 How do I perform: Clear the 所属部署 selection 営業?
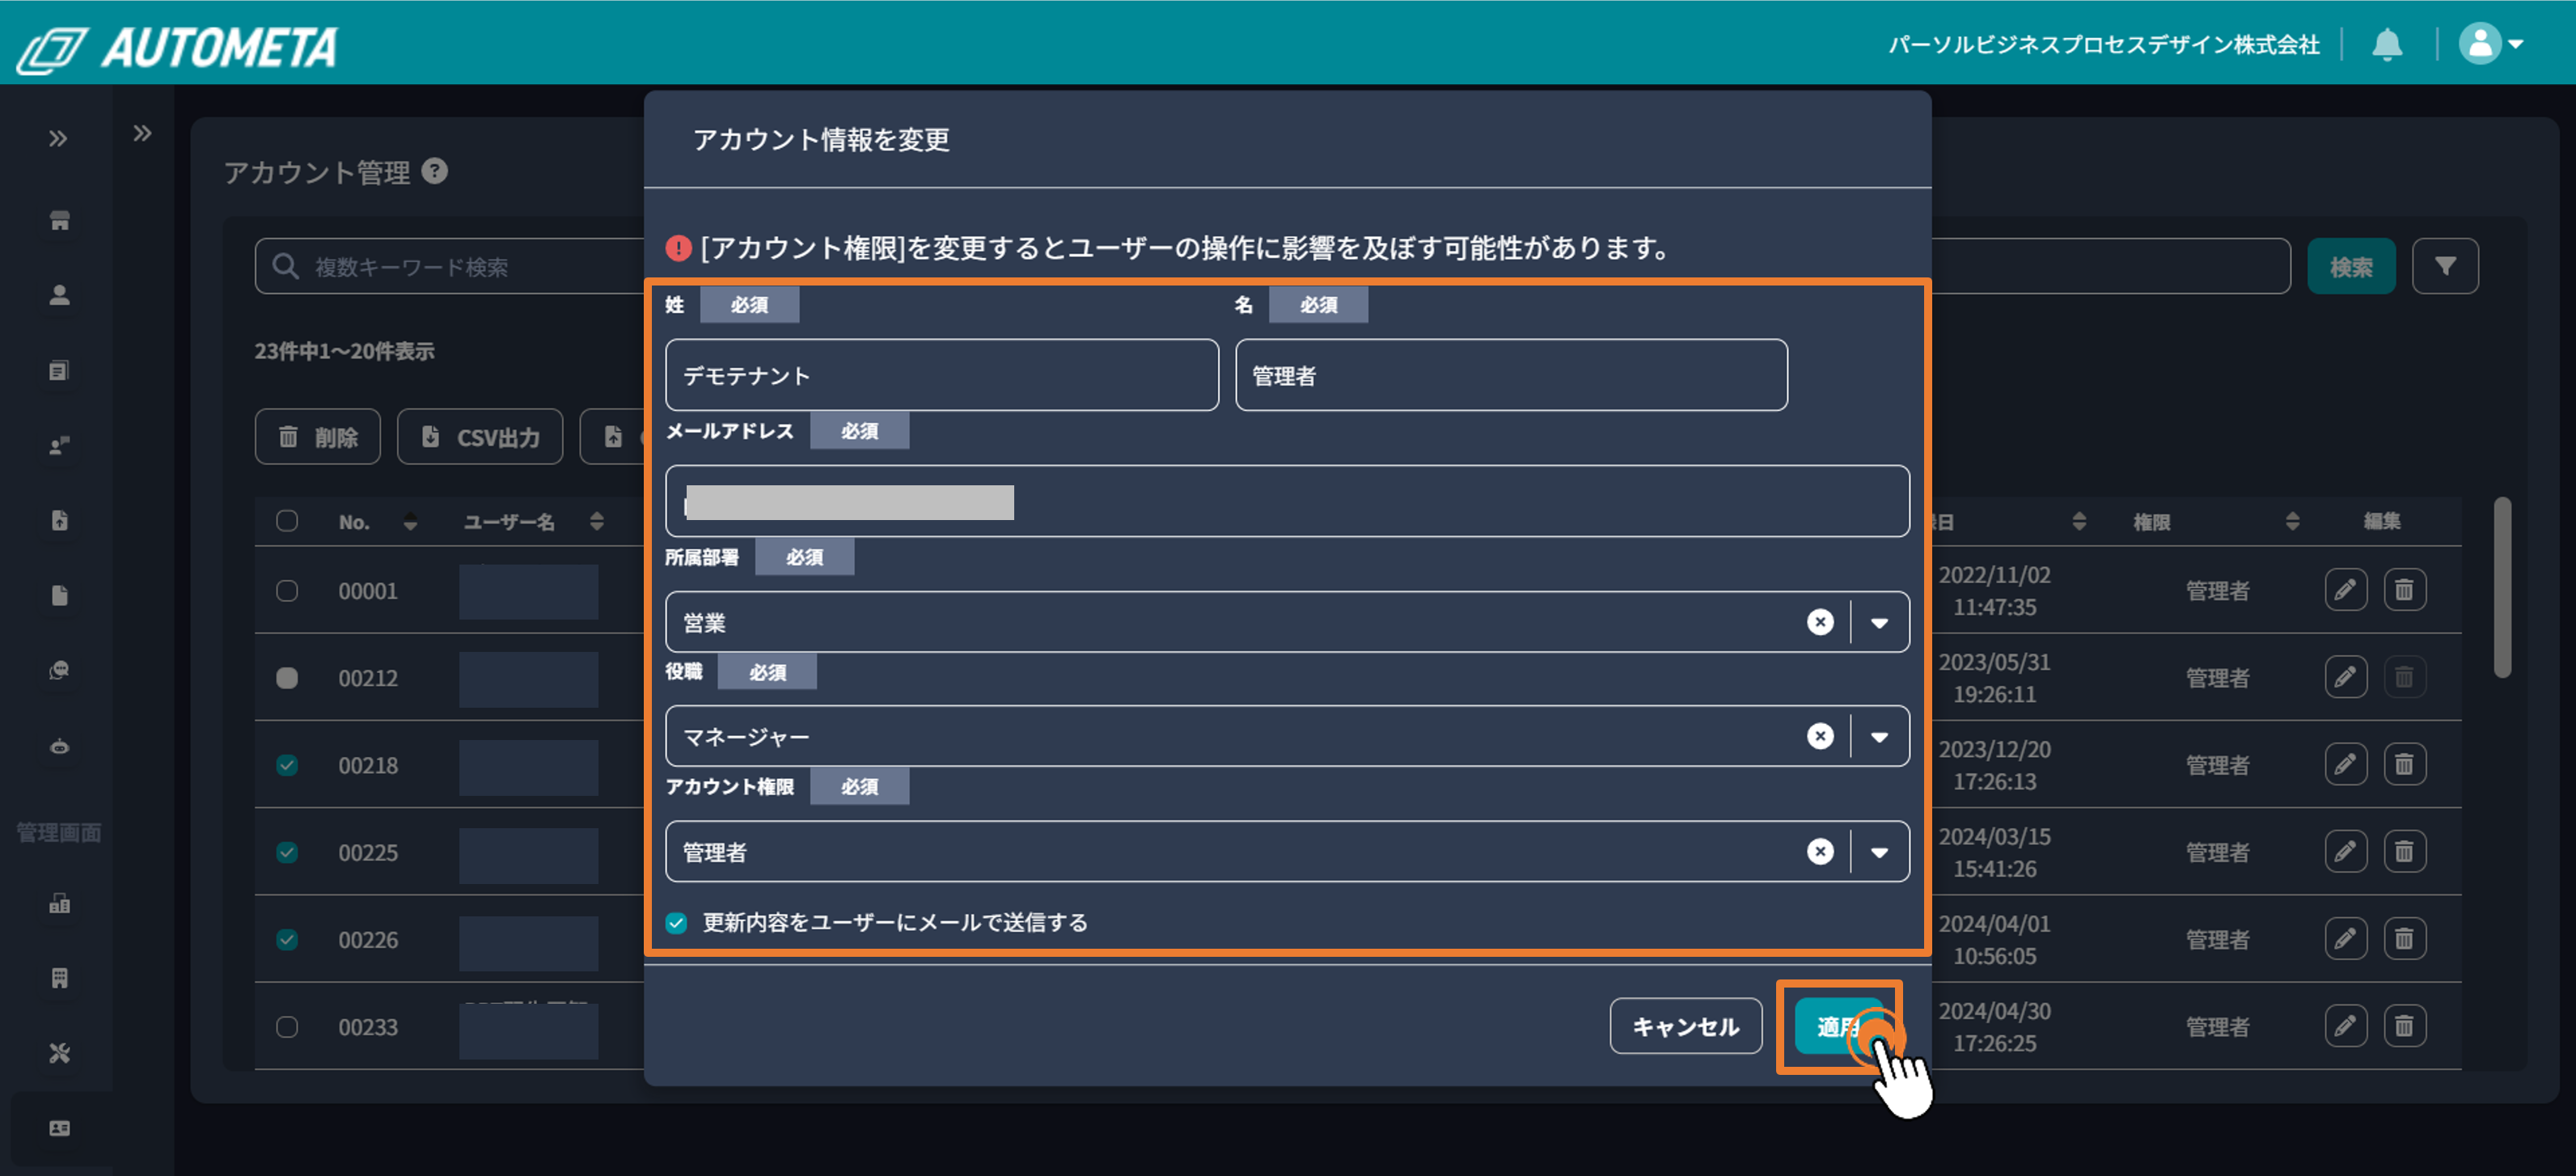point(1820,622)
